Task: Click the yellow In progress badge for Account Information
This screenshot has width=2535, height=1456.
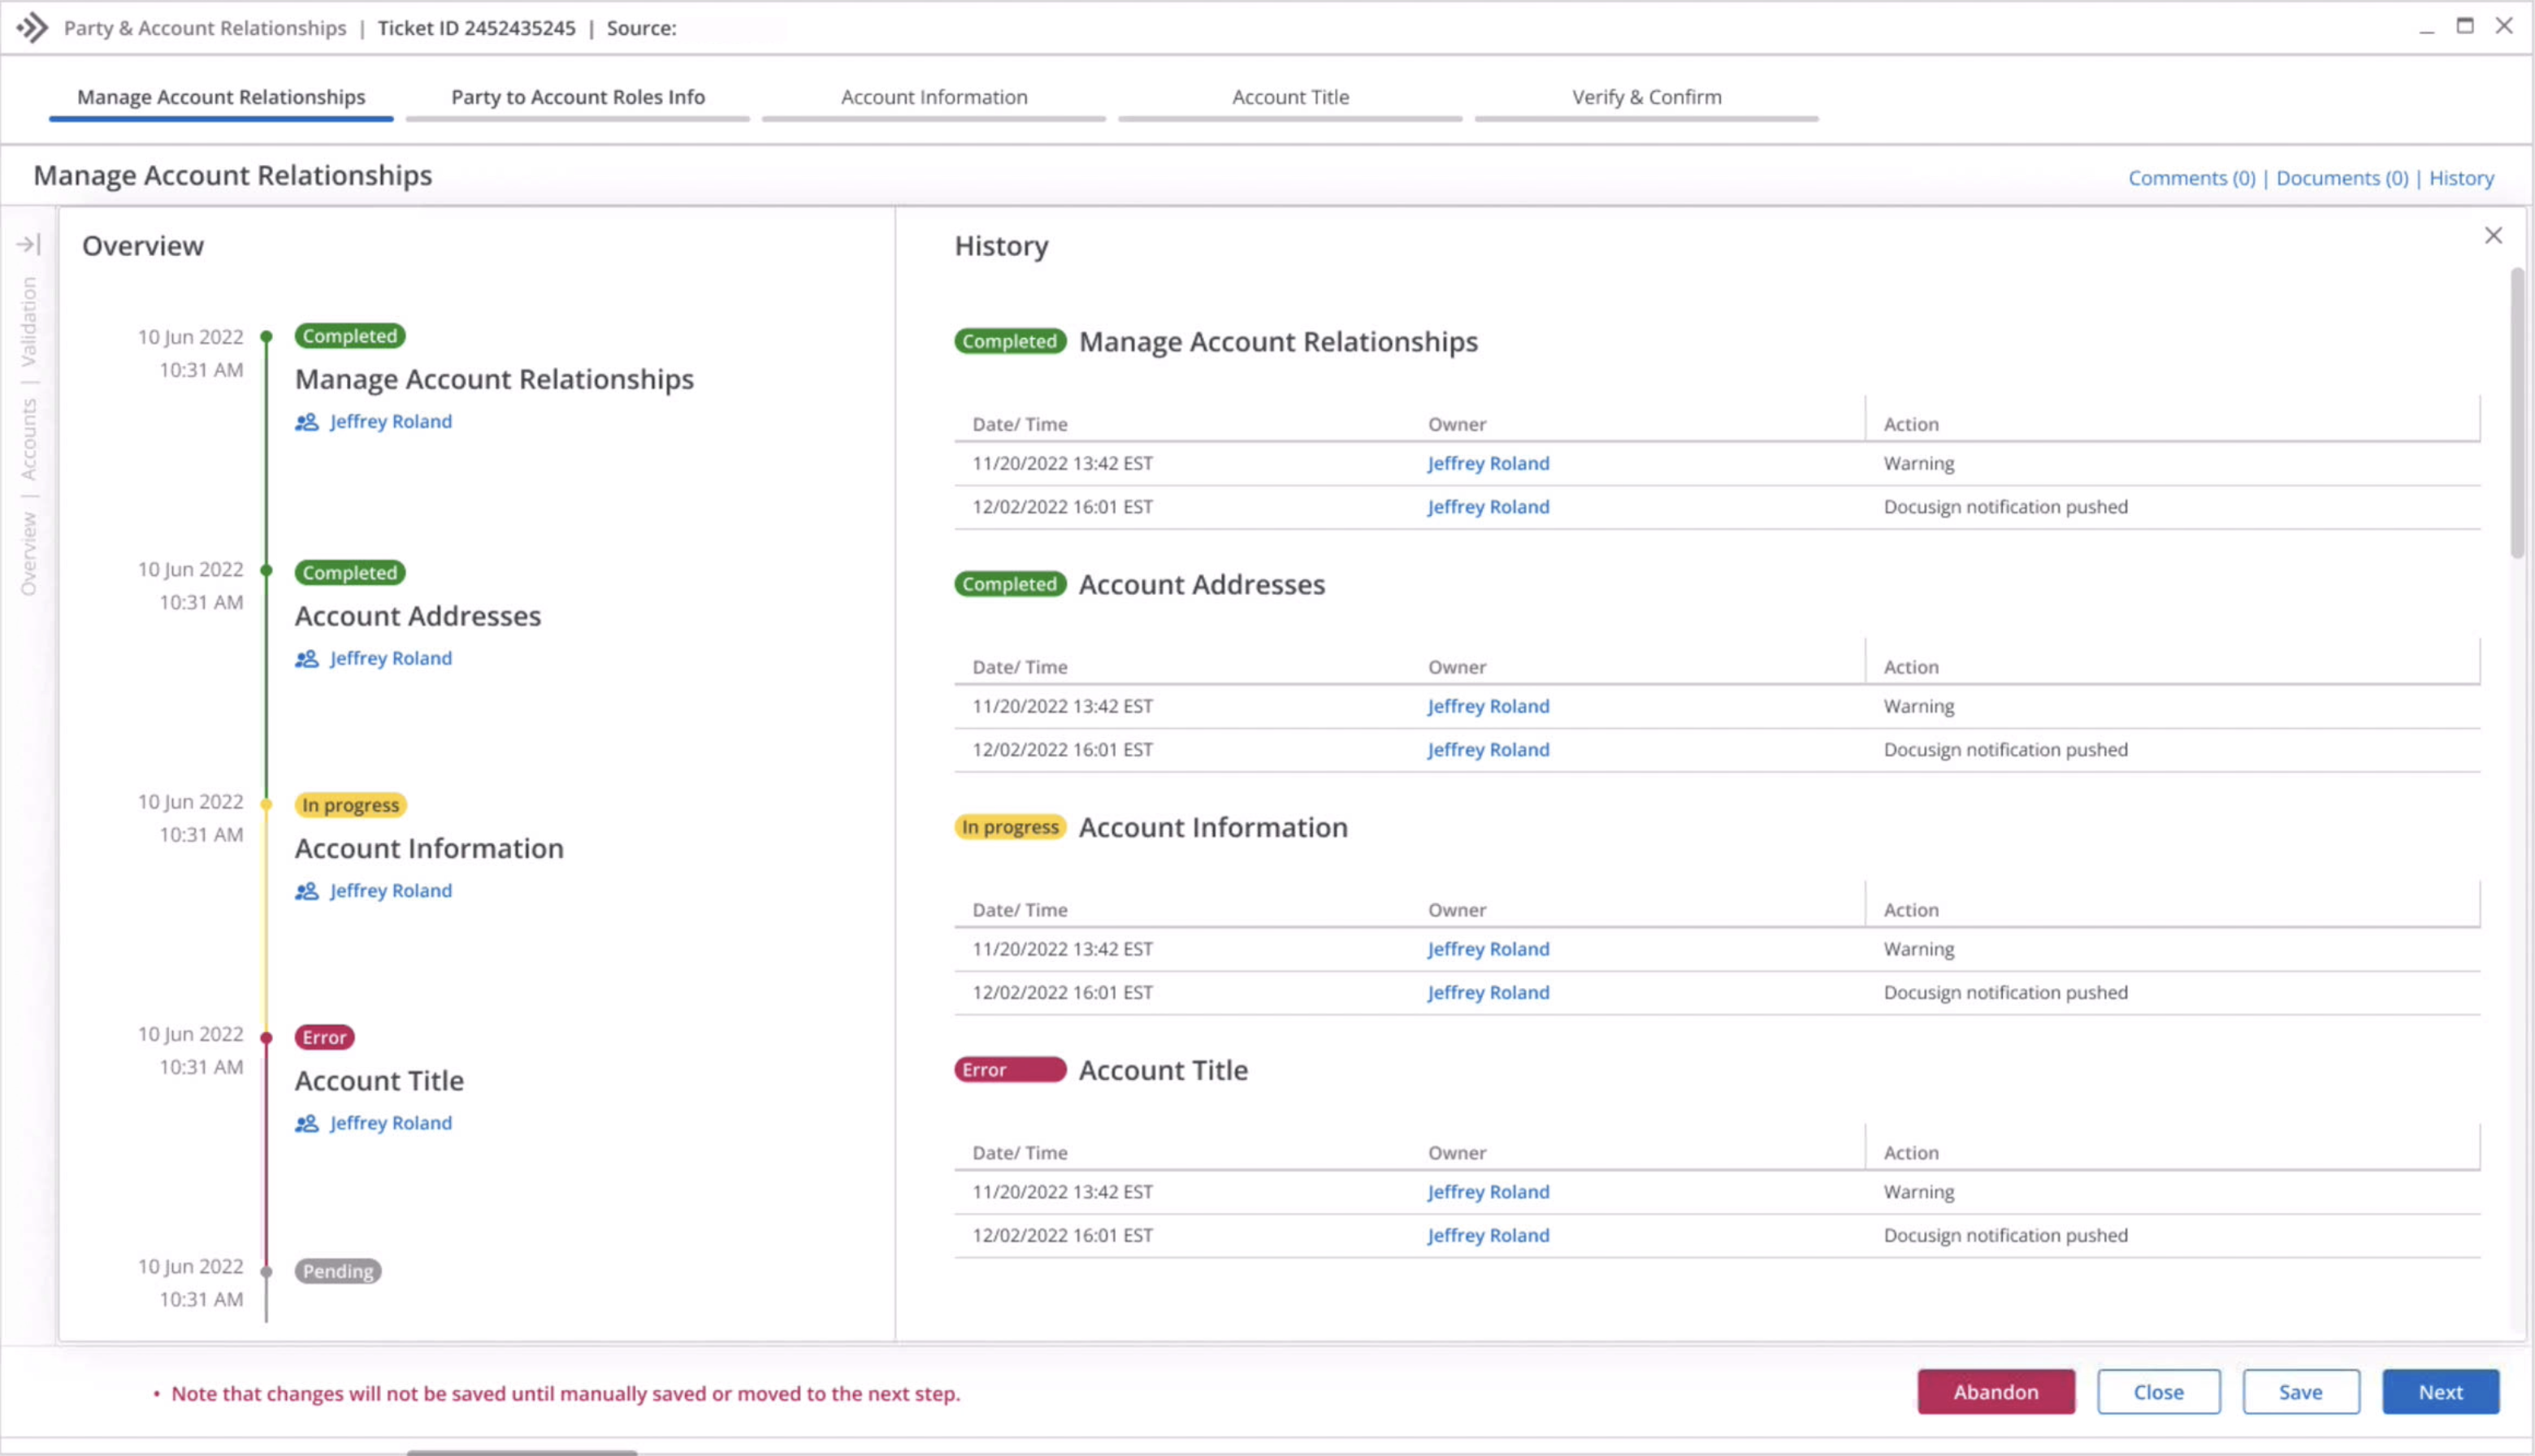Action: pos(349,804)
